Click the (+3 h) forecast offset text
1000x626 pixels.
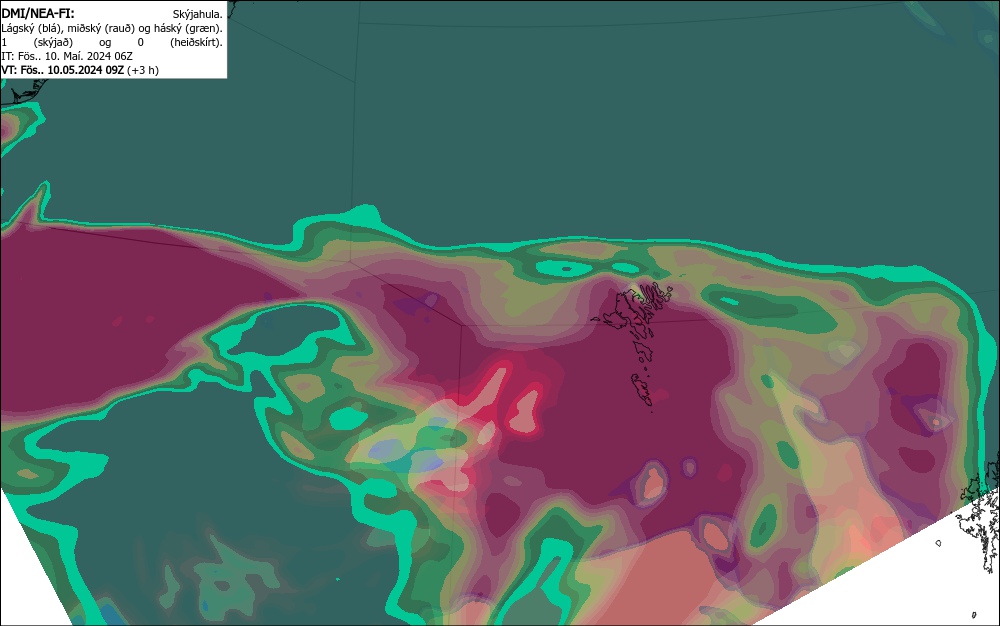pos(143,70)
